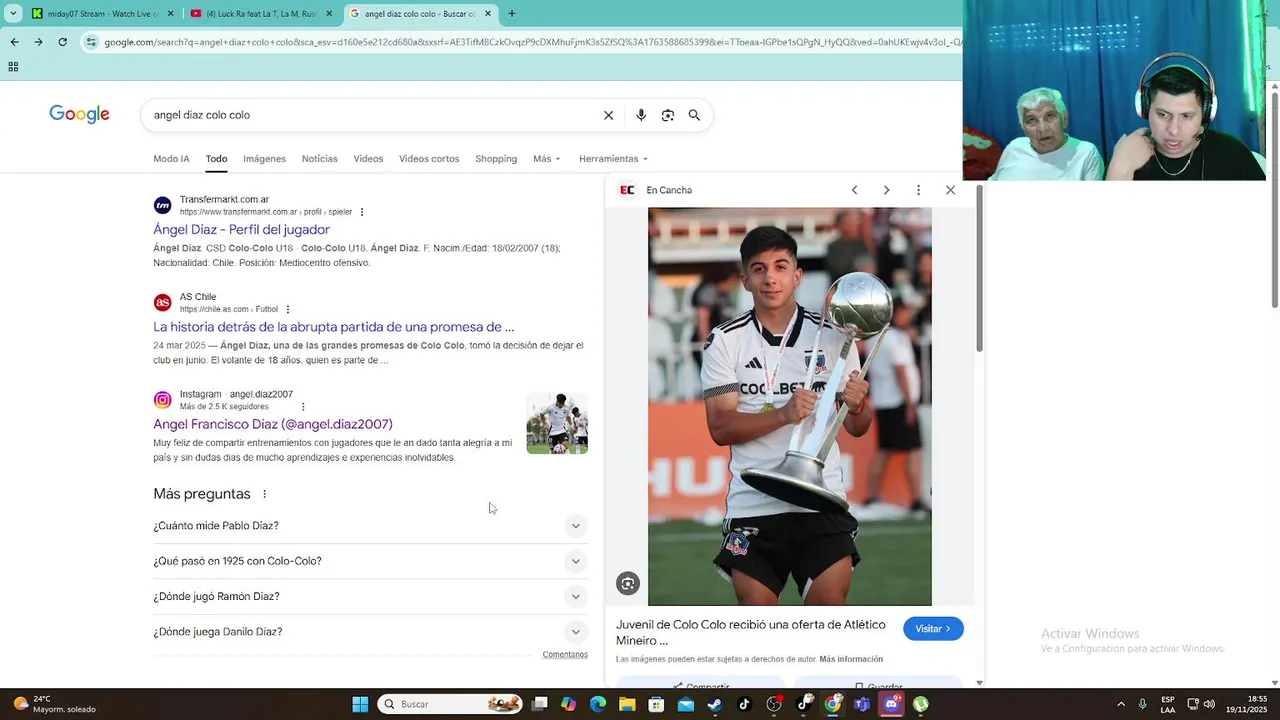
Task: Clear the search box with the X icon
Action: pyautogui.click(x=608, y=115)
